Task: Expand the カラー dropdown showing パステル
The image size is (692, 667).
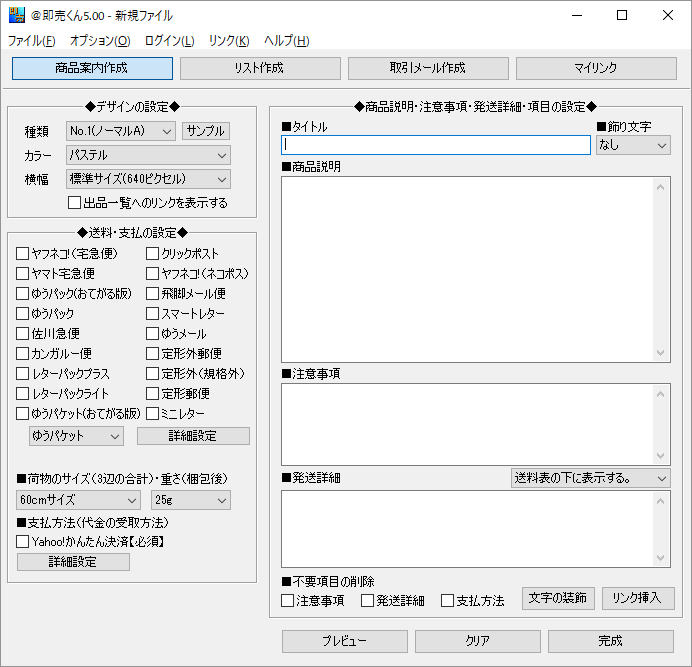Action: [148, 155]
